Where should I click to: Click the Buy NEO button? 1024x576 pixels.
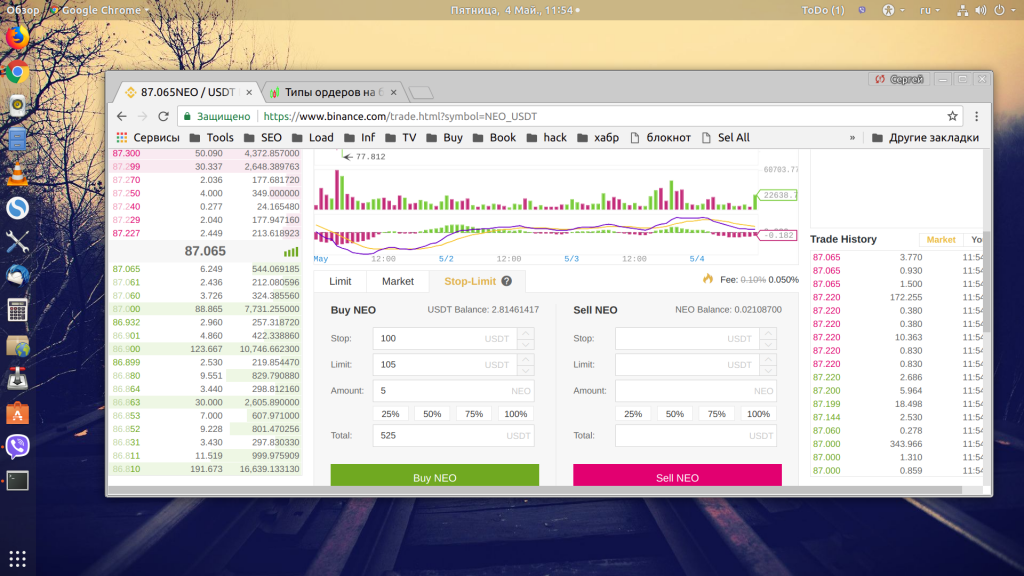pyautogui.click(x=434, y=477)
